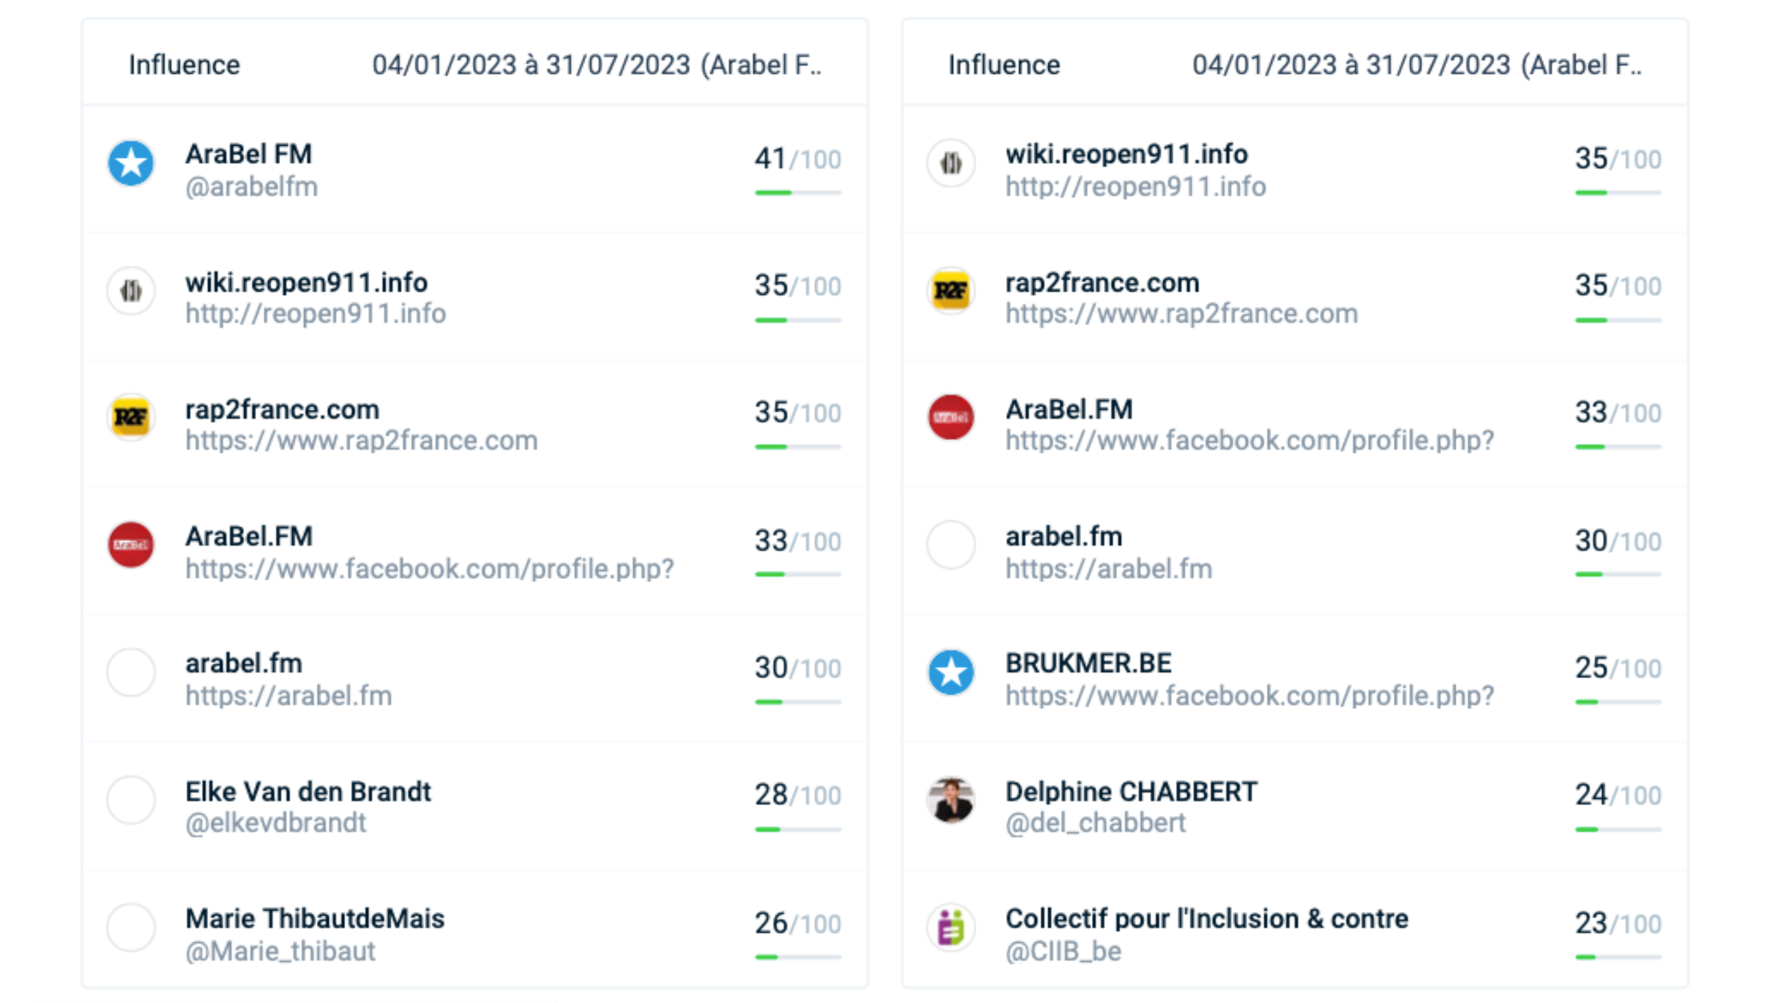Visit the @CIIB_be handle link

click(x=1063, y=951)
